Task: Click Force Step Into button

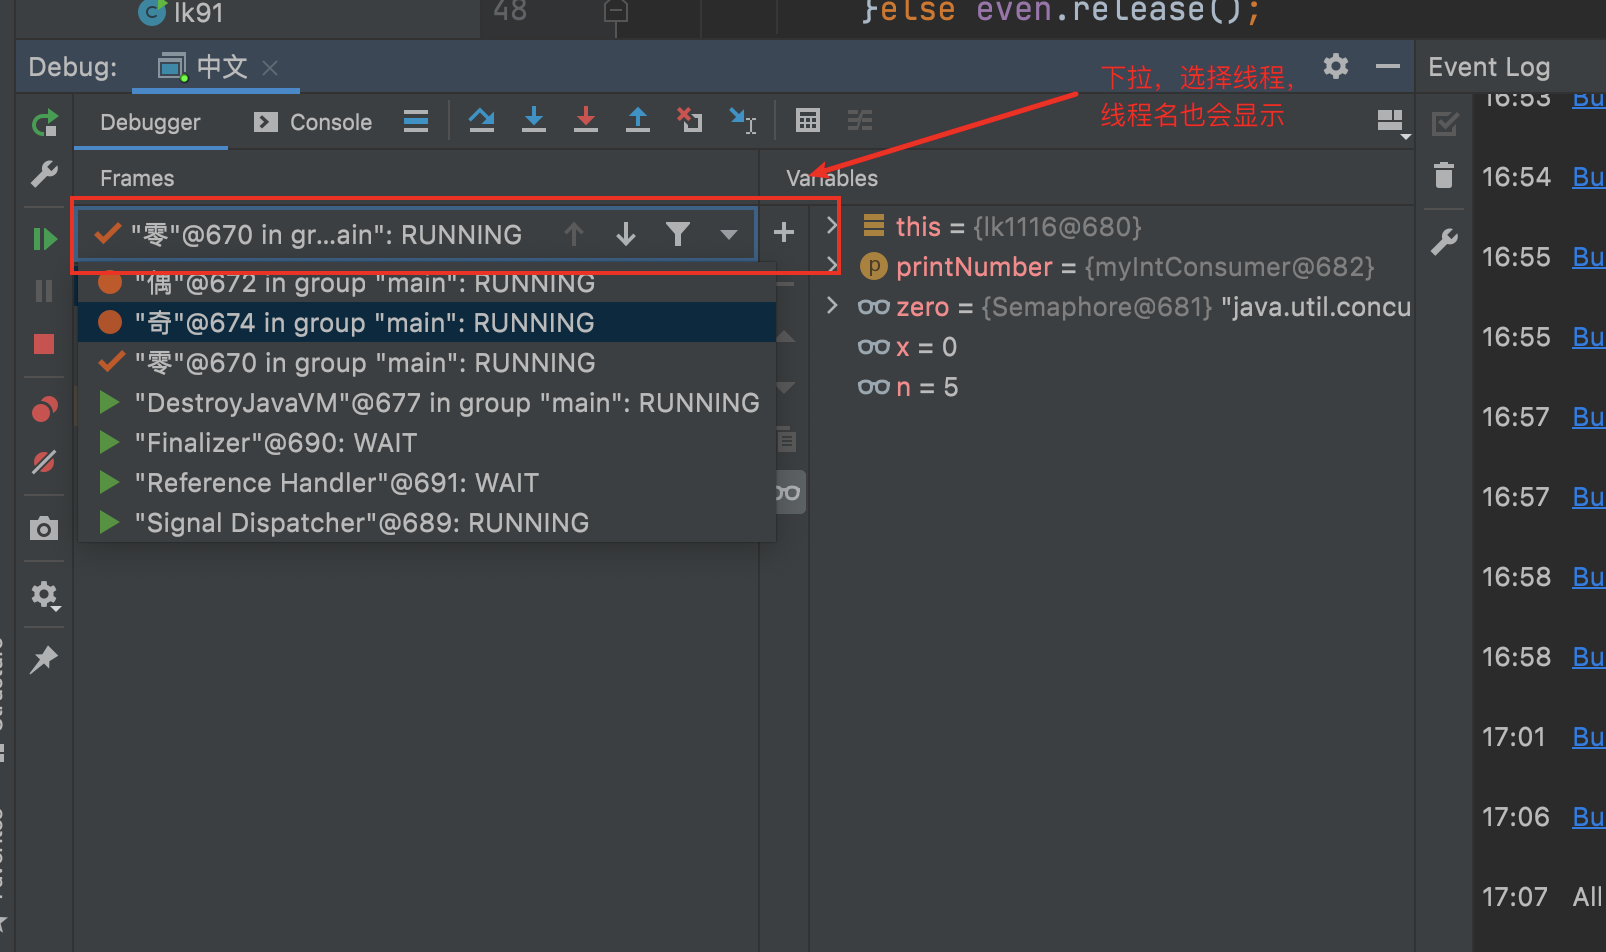Action: point(586,121)
